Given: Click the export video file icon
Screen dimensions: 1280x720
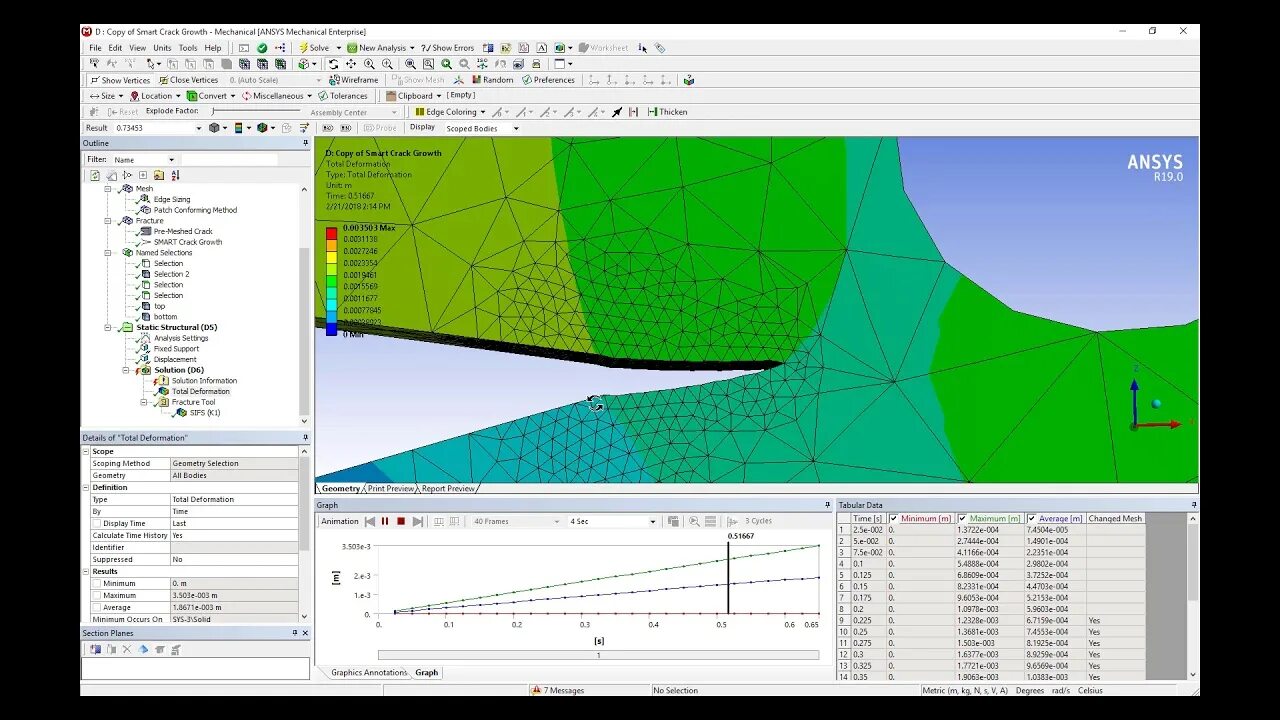Looking at the screenshot, I should coord(674,521).
